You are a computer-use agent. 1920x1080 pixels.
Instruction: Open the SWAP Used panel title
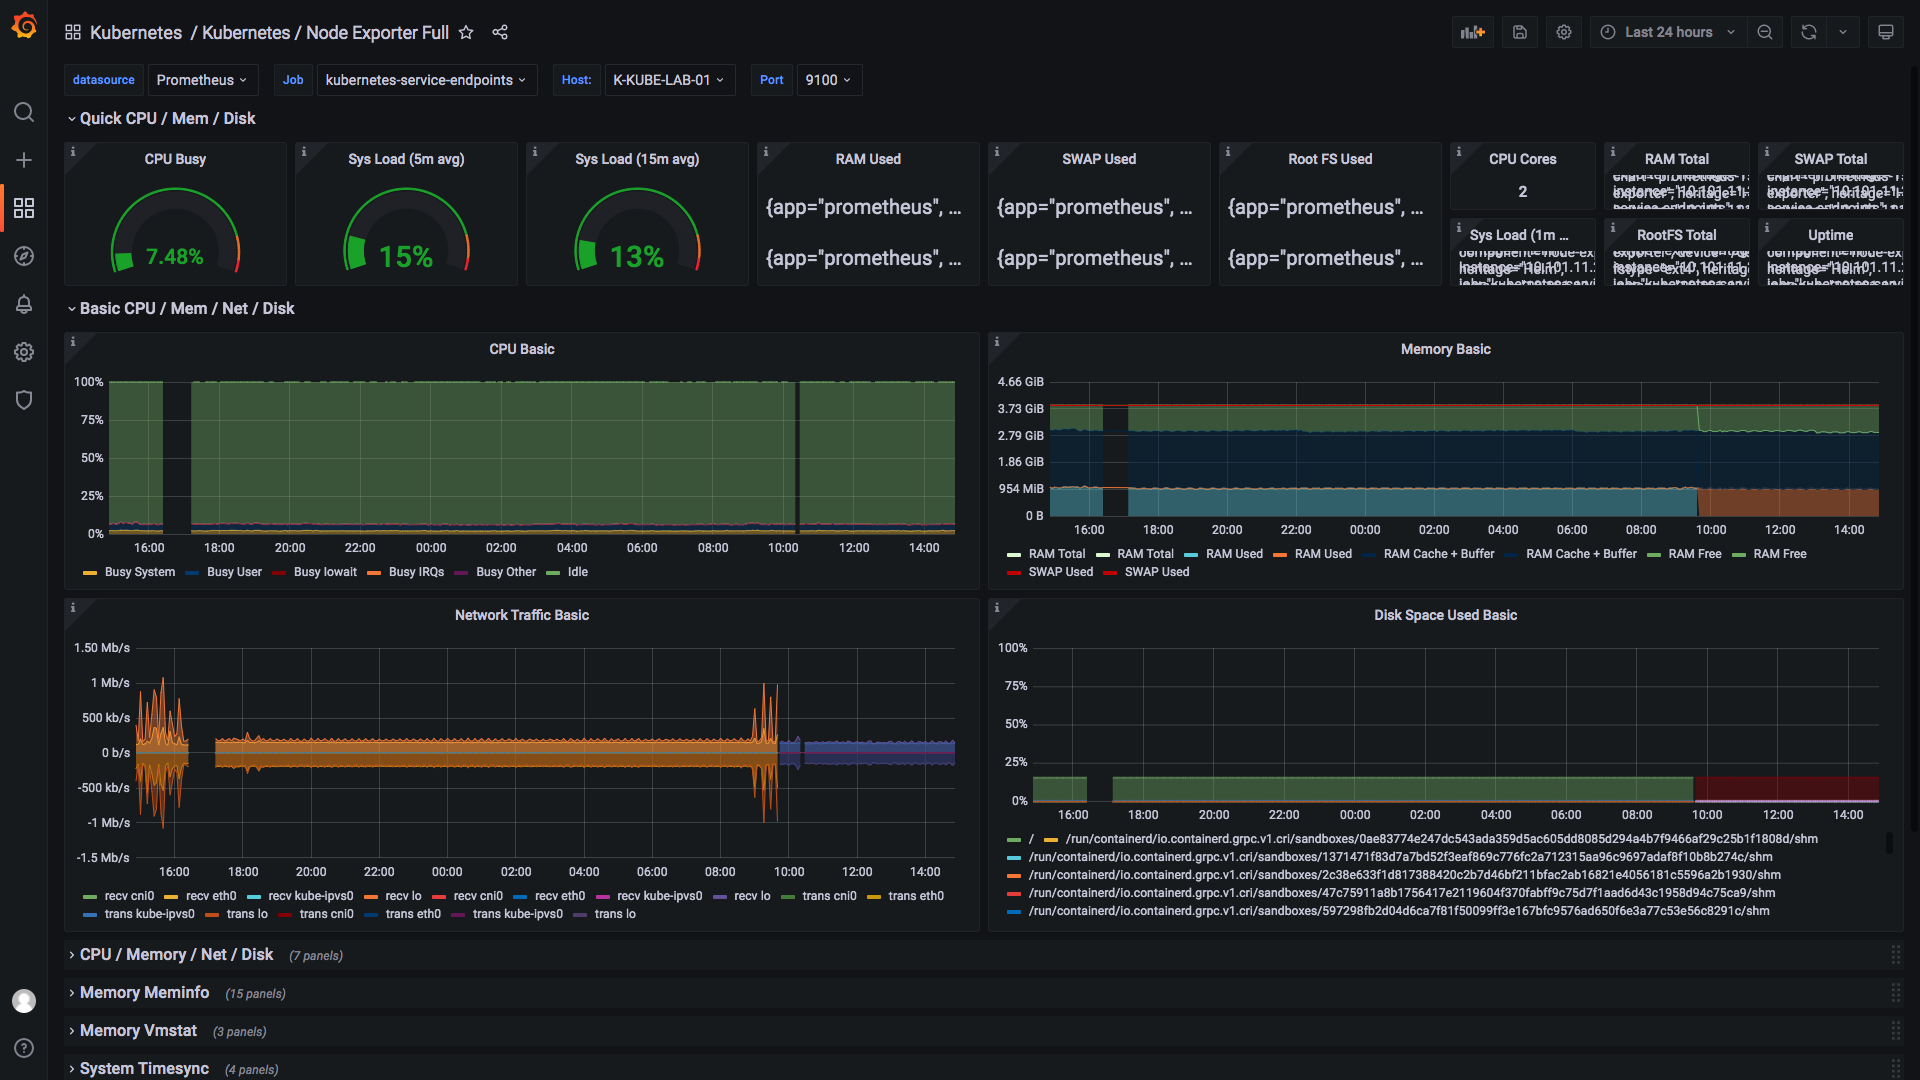(1099, 159)
